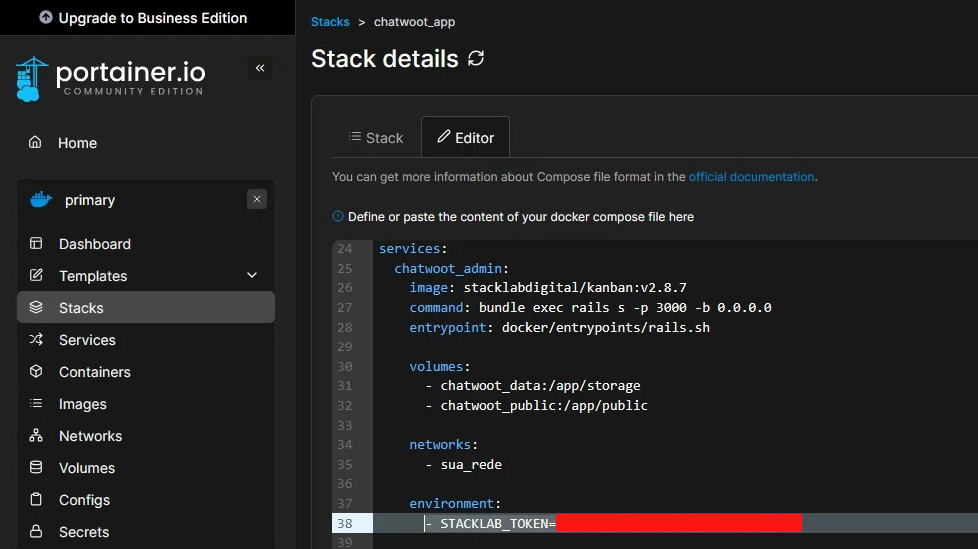Screen dimensions: 978x549
Task: Click the Home icon in sidebar
Action: [x=36, y=143]
